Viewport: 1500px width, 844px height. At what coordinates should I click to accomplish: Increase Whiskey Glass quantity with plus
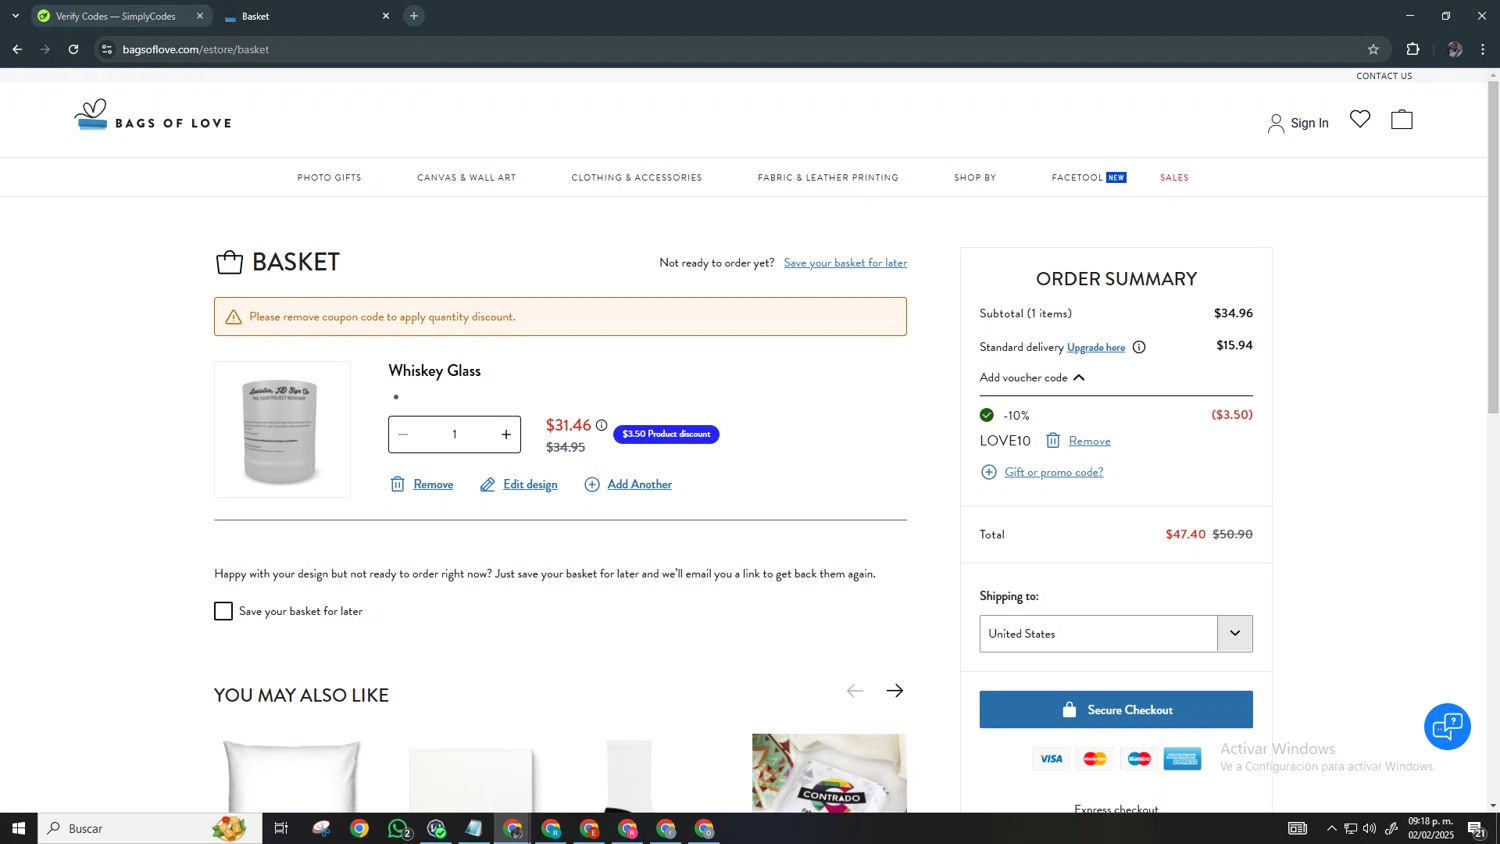pyautogui.click(x=506, y=434)
